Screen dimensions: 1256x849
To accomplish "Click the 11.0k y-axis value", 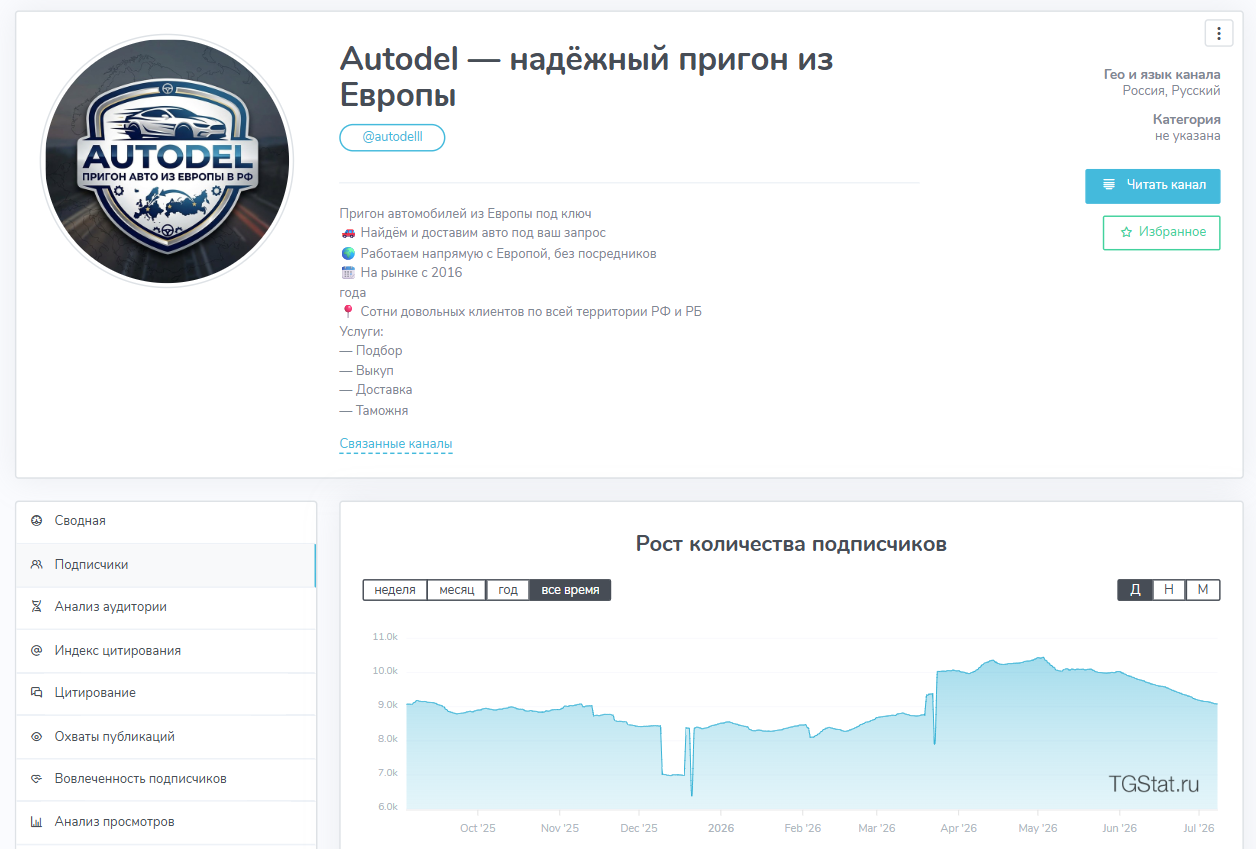I will [x=385, y=637].
